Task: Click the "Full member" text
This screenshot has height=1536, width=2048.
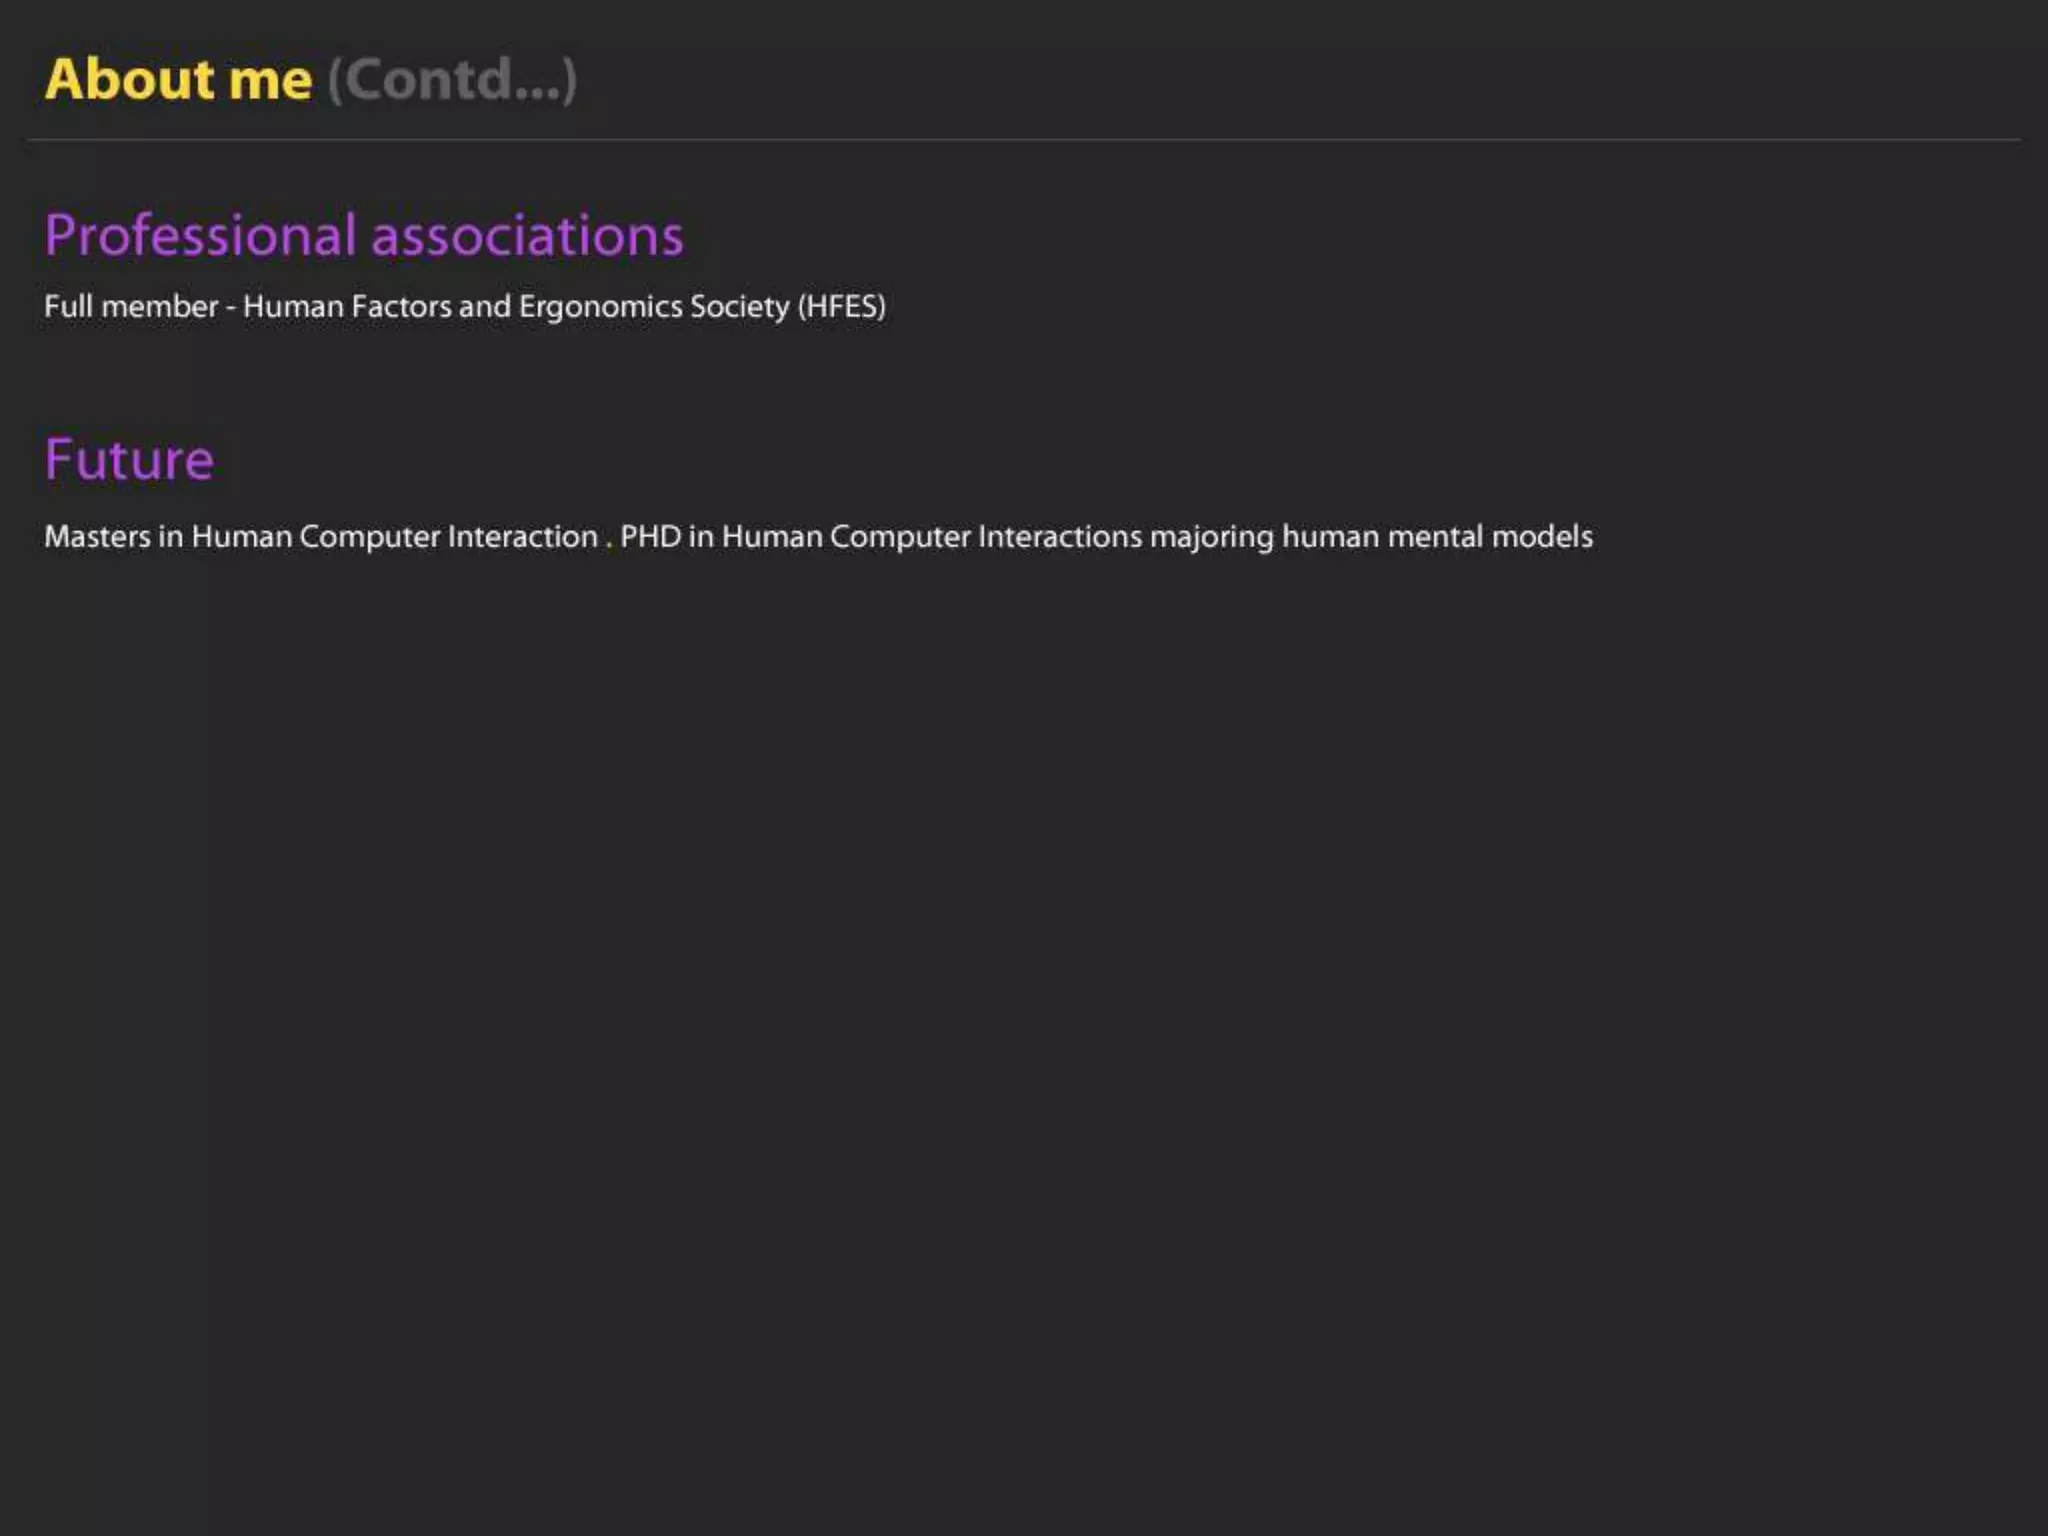Action: pos(130,306)
